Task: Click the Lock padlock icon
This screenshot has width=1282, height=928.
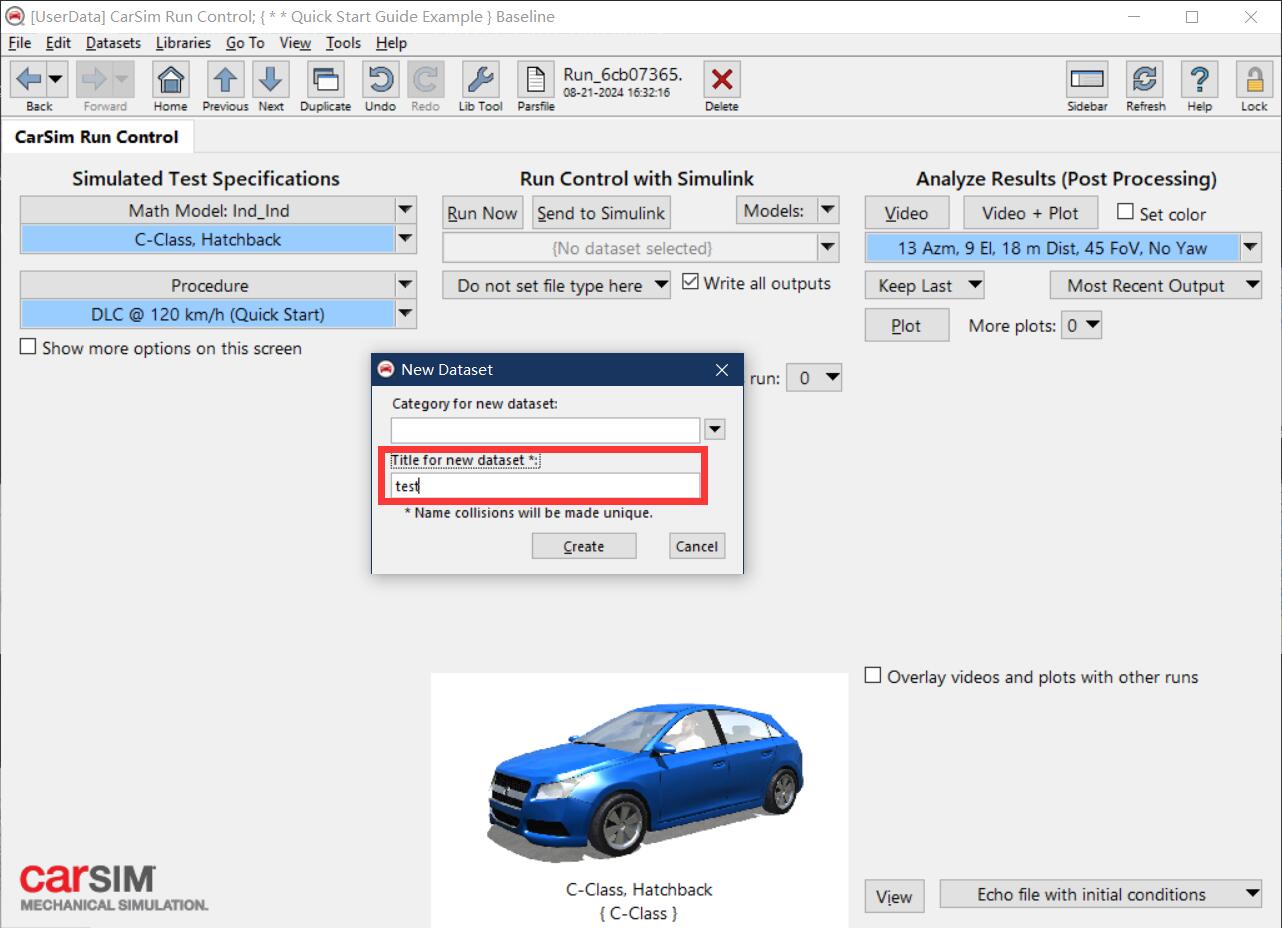Action: click(x=1254, y=79)
